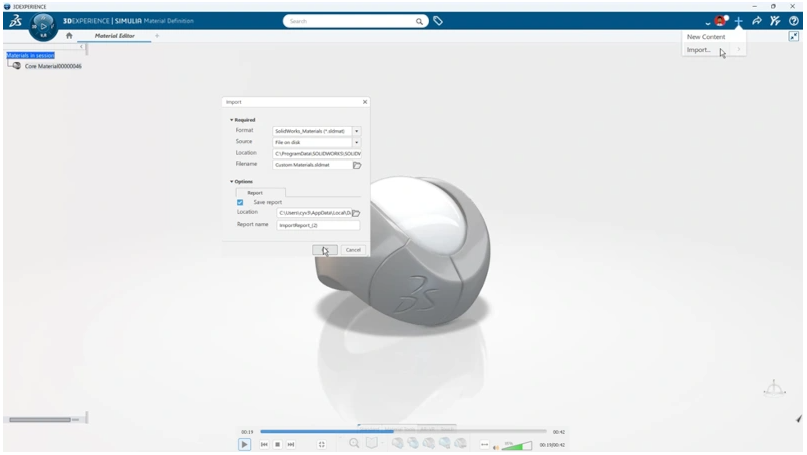Go to the Home tab icon
This screenshot has width=807, height=455.
[x=69, y=36]
